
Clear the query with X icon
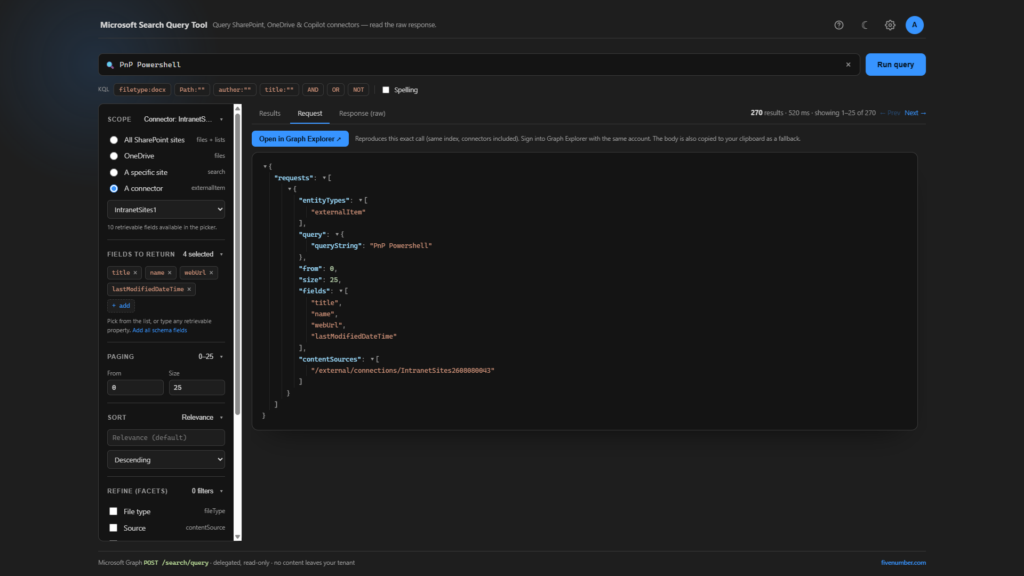point(848,65)
